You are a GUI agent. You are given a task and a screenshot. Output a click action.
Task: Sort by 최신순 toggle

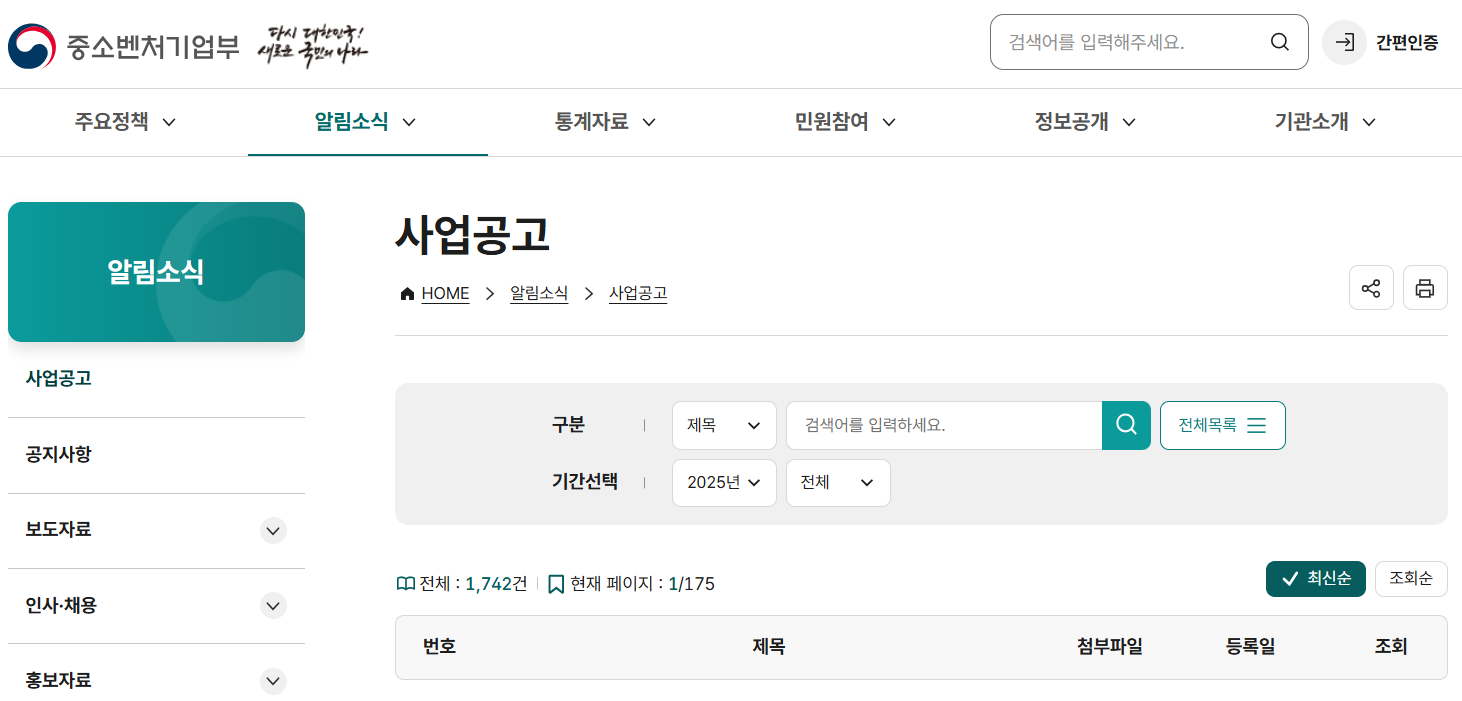1315,579
